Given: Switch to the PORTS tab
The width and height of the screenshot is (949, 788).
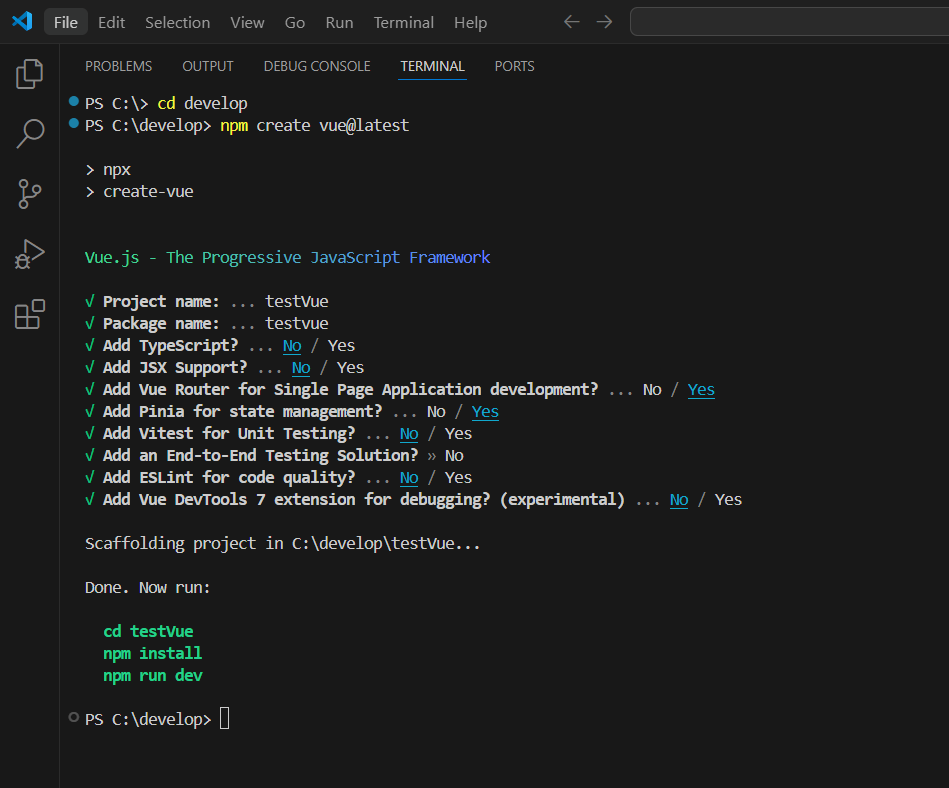Looking at the screenshot, I should pos(514,66).
